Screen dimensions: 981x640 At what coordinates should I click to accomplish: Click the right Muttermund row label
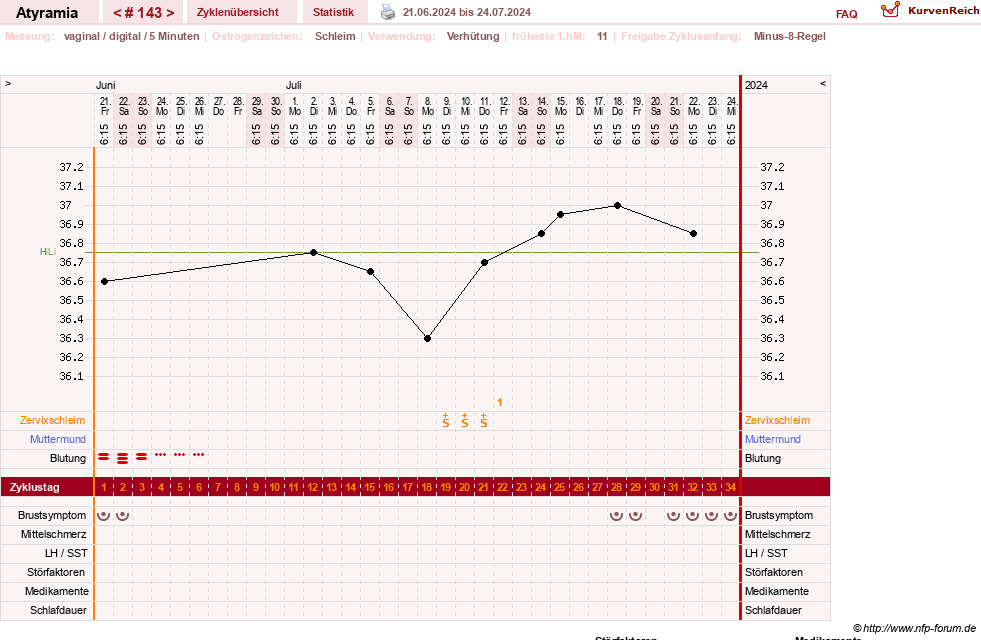pos(773,439)
